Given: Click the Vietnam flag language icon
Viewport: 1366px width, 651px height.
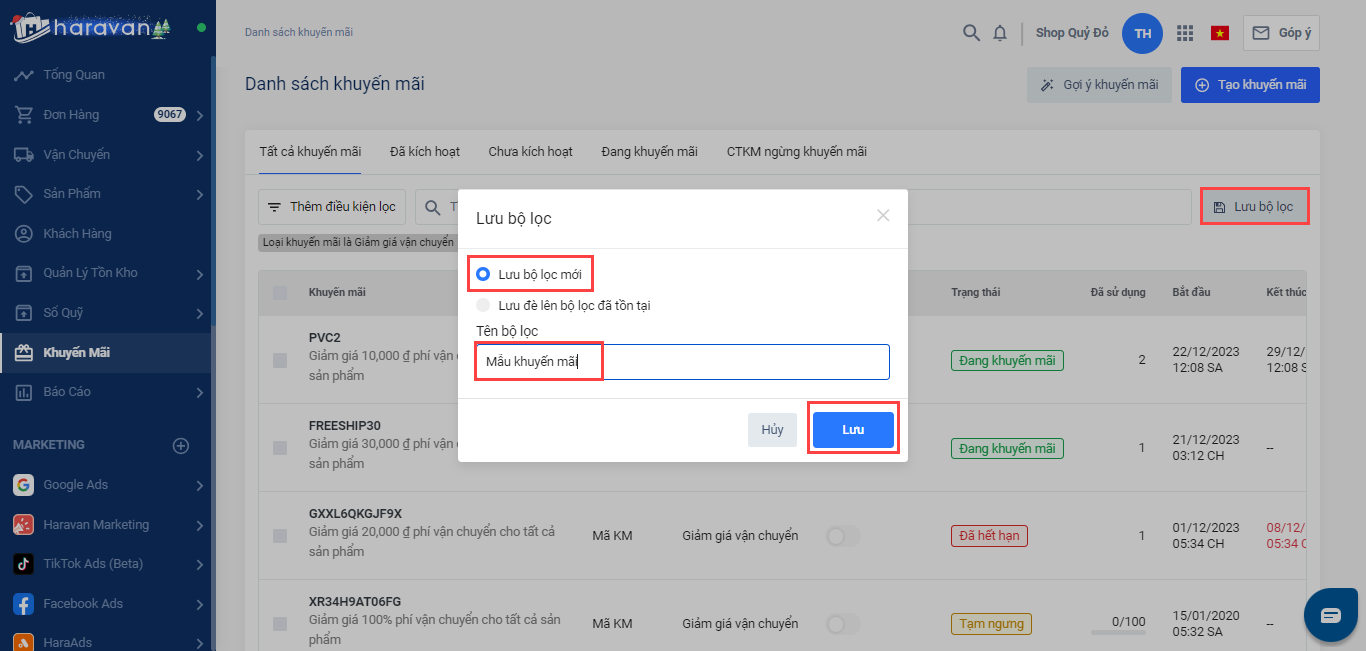Looking at the screenshot, I should [x=1220, y=33].
